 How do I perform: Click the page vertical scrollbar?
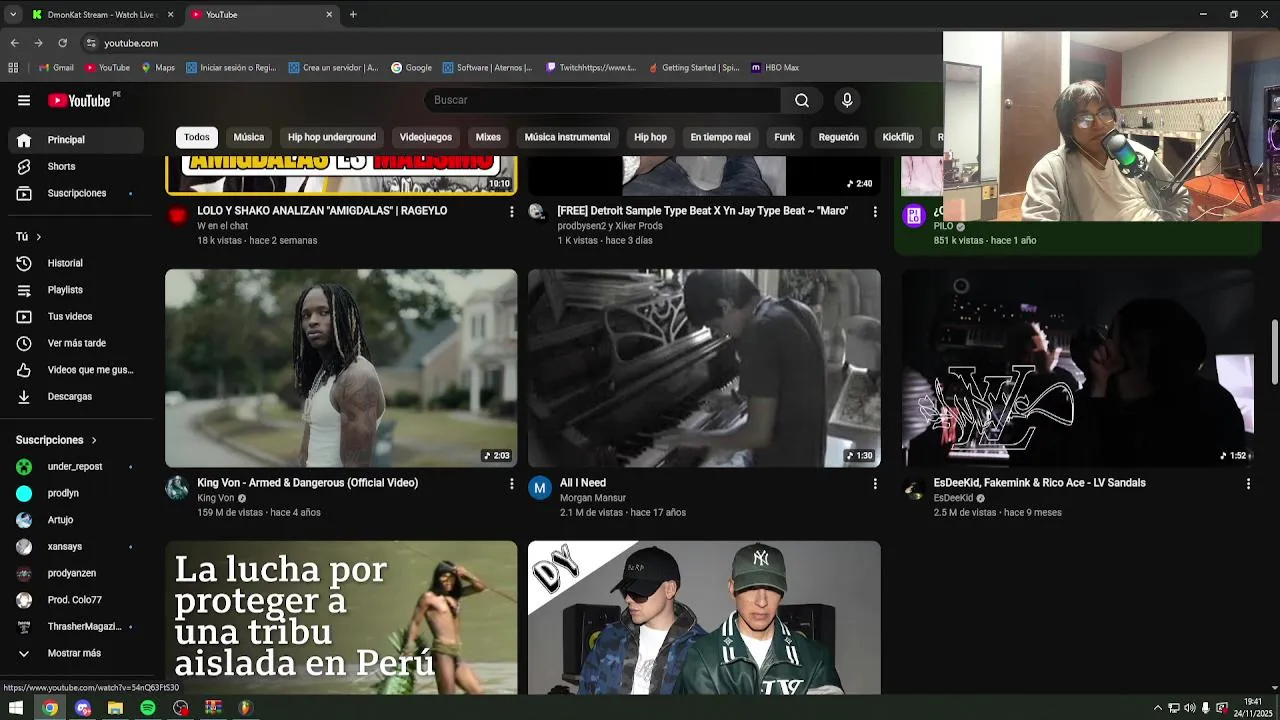pyautogui.click(x=1274, y=352)
